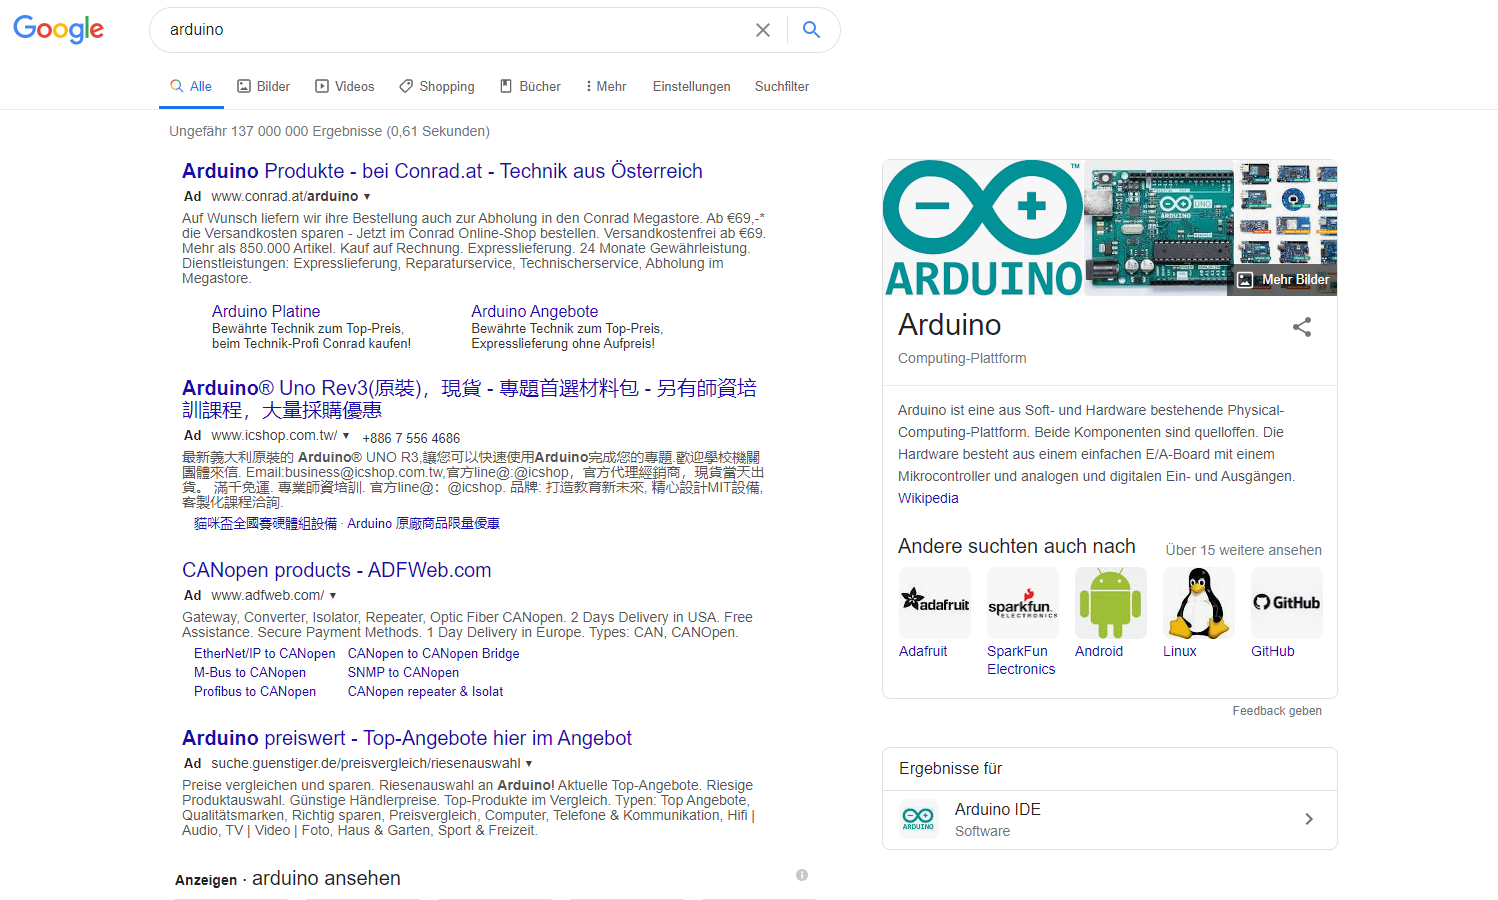Share the Arduino knowledge panel

tap(1301, 327)
